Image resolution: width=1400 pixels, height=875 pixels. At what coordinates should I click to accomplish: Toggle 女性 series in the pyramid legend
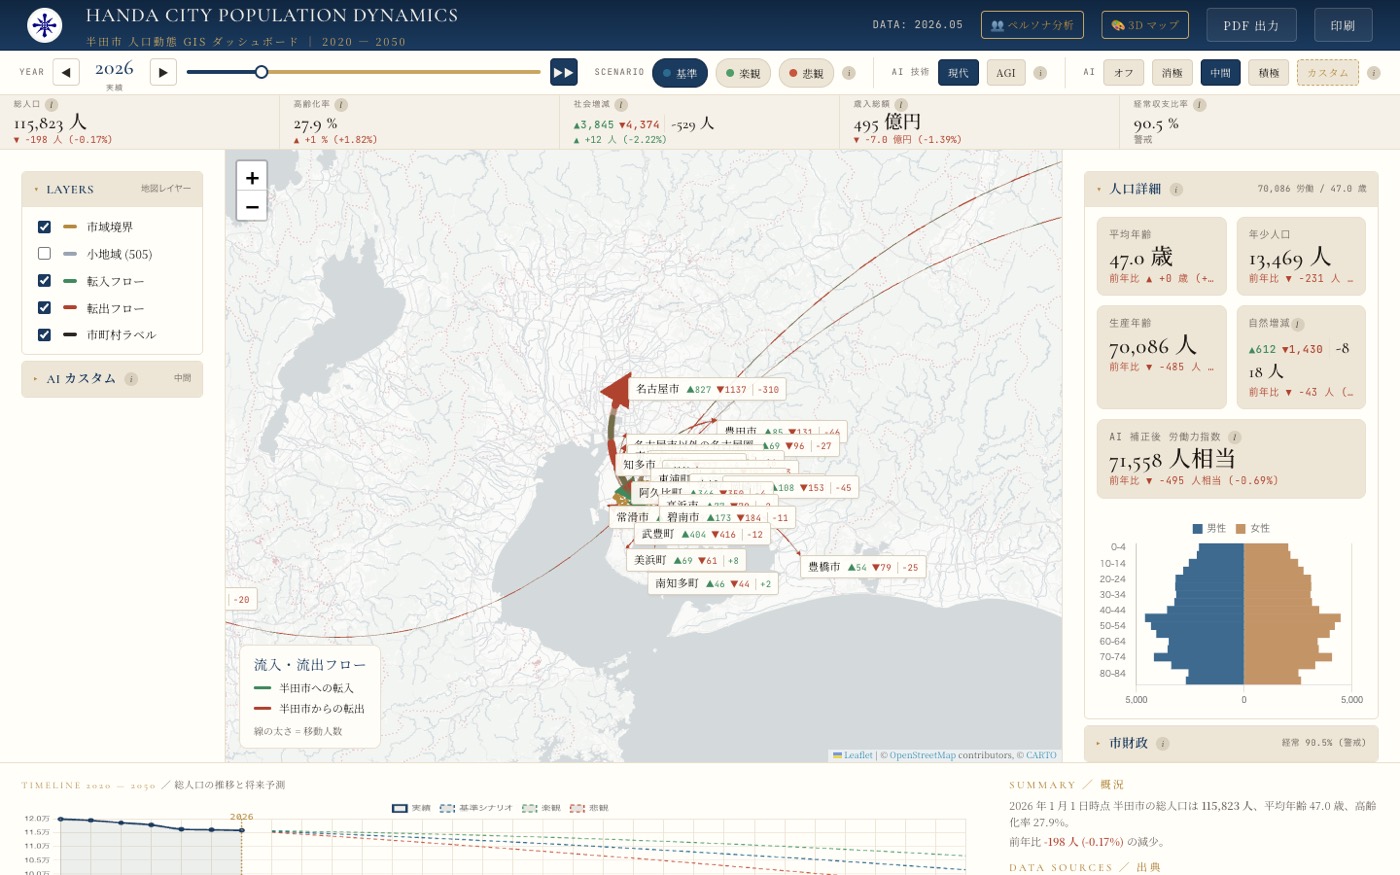pyautogui.click(x=1253, y=528)
